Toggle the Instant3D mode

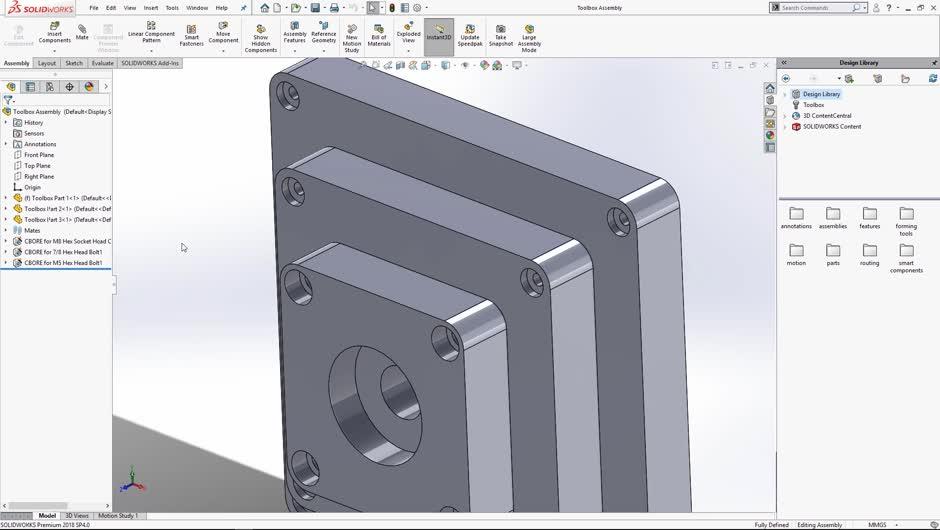pos(438,32)
